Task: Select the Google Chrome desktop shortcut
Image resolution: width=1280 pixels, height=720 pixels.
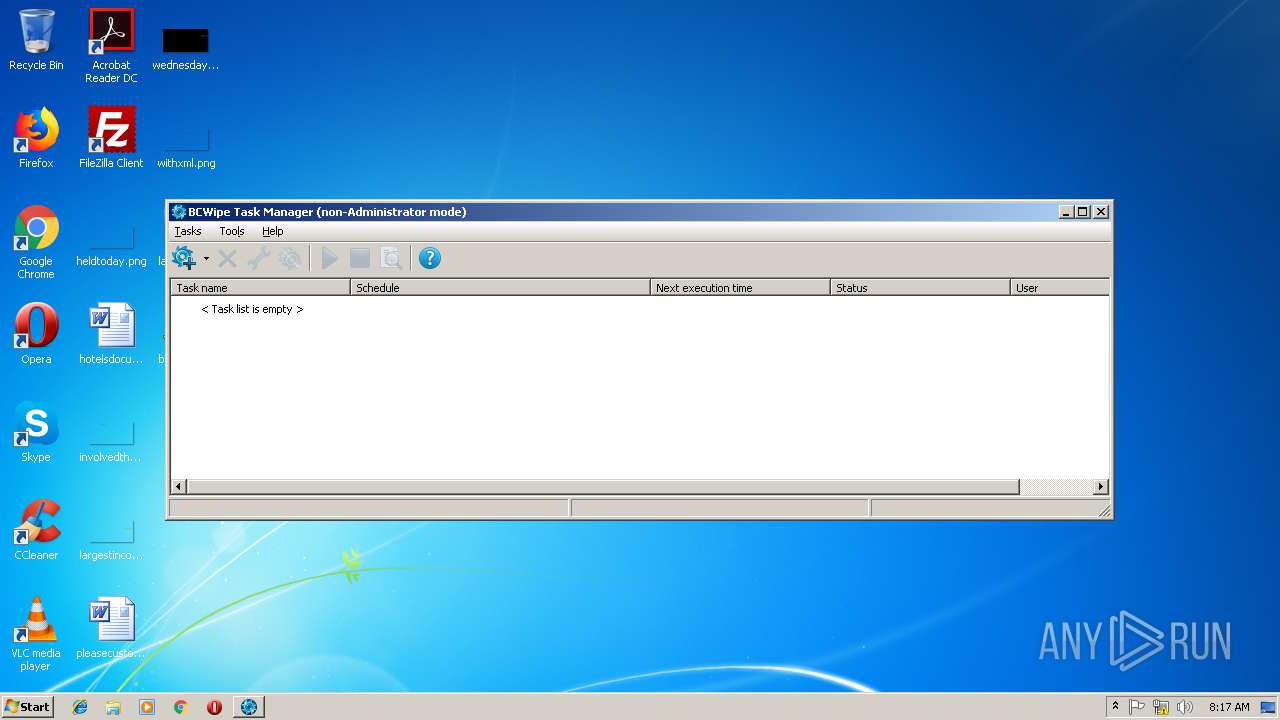Action: coord(36,242)
